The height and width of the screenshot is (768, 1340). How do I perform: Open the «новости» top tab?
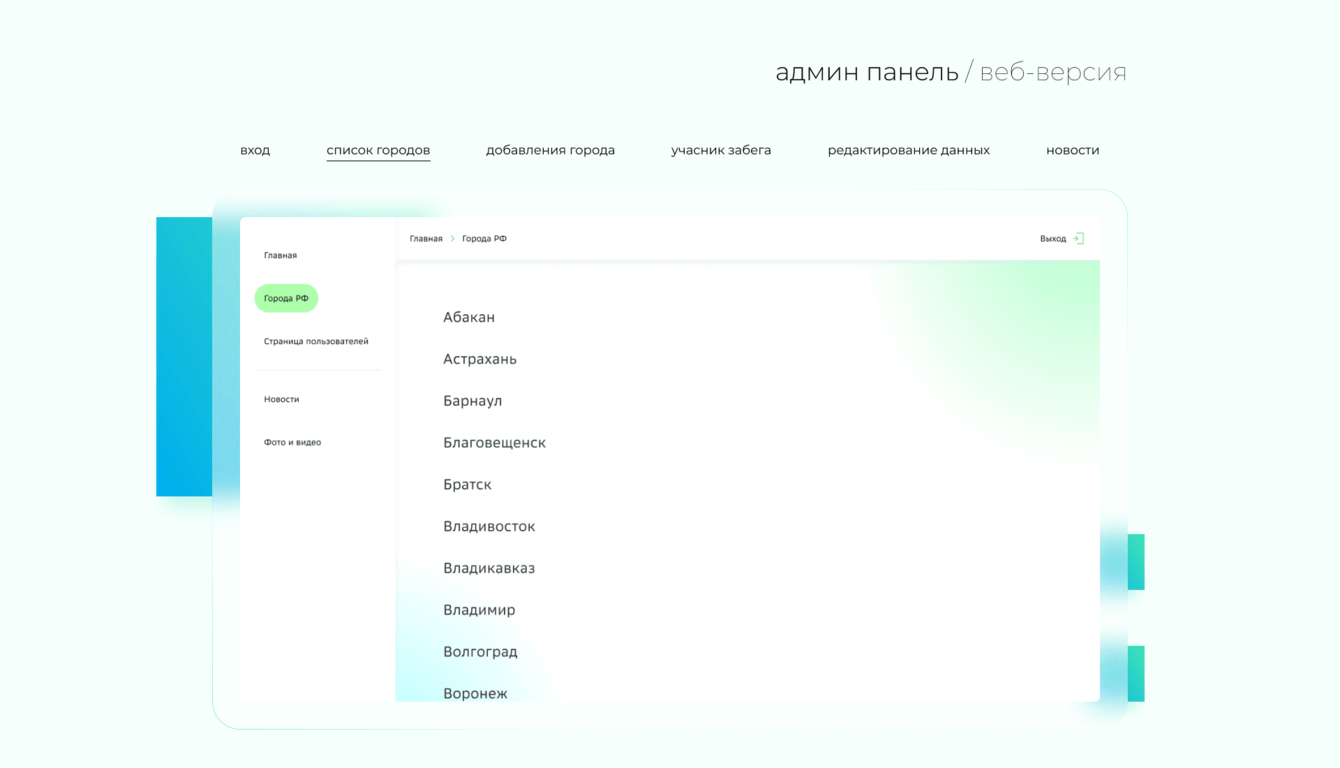click(x=1073, y=150)
